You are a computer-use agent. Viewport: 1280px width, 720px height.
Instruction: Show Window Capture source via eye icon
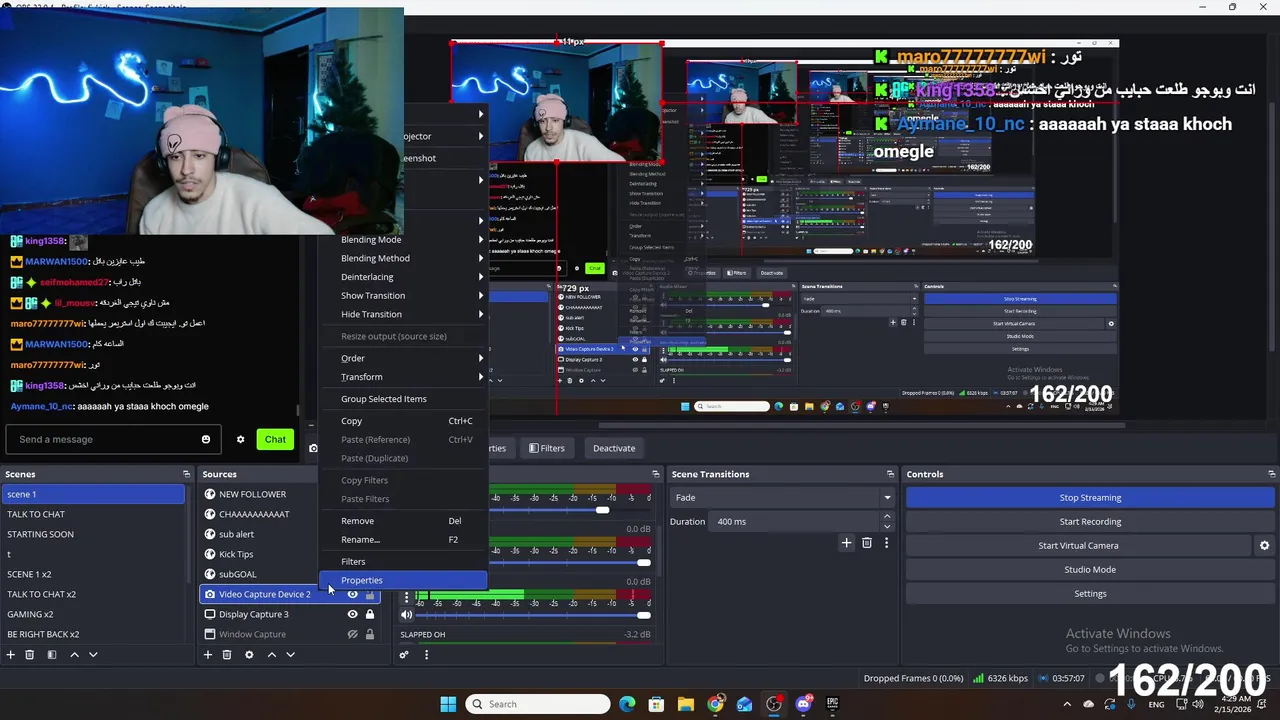click(x=352, y=634)
